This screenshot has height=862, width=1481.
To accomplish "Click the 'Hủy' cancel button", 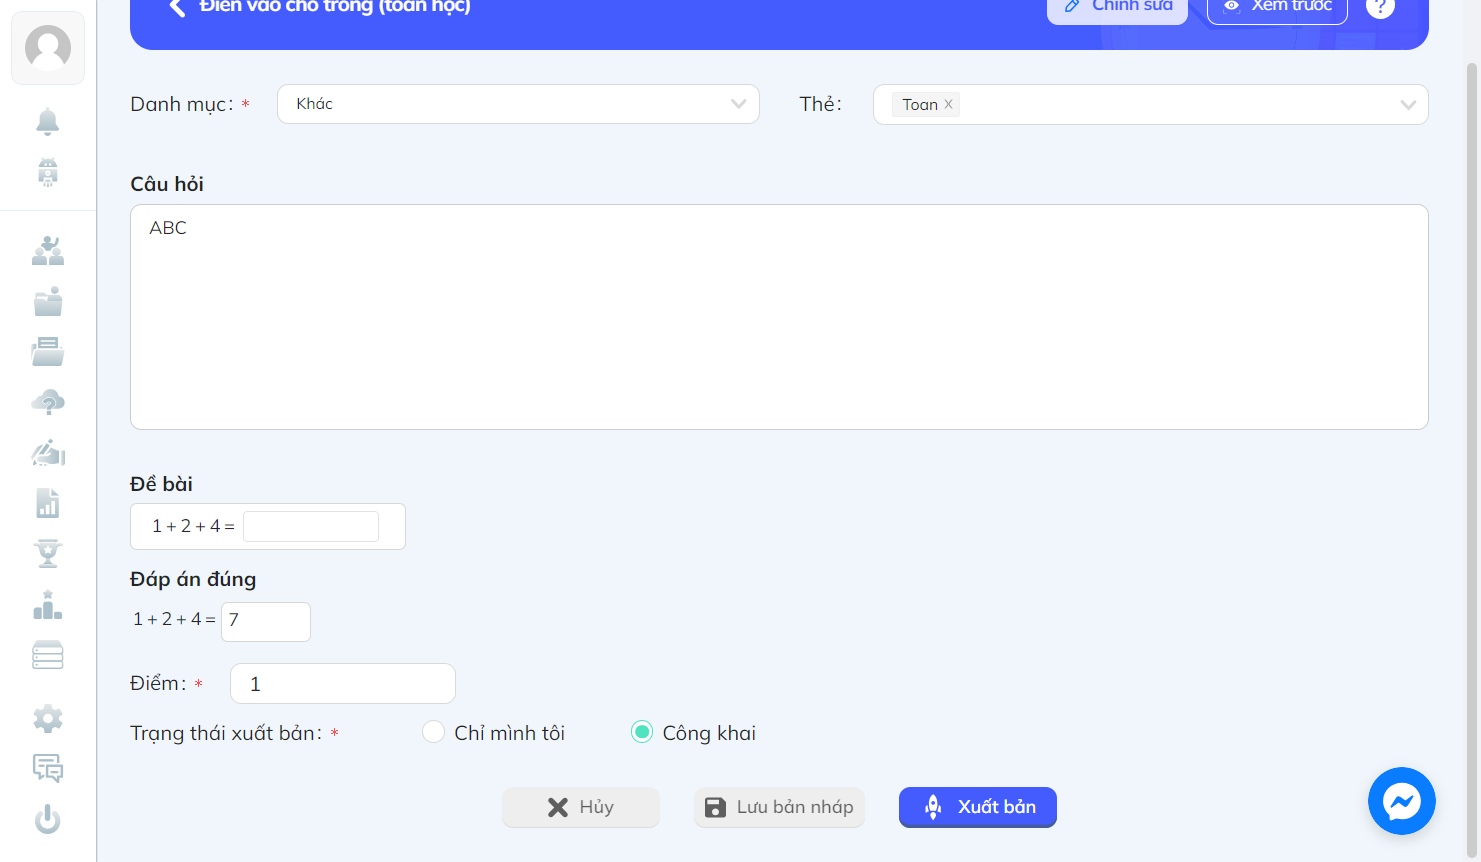I will pyautogui.click(x=581, y=807).
